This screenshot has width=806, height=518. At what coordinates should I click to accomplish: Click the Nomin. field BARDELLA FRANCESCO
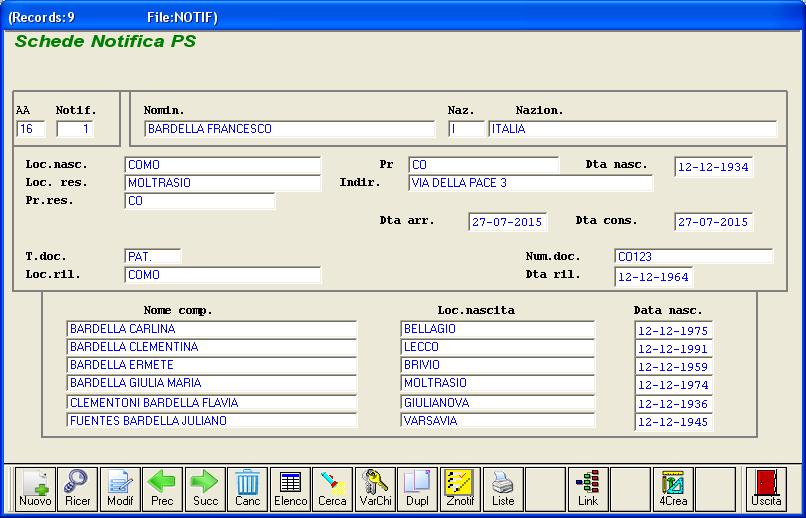click(x=290, y=128)
